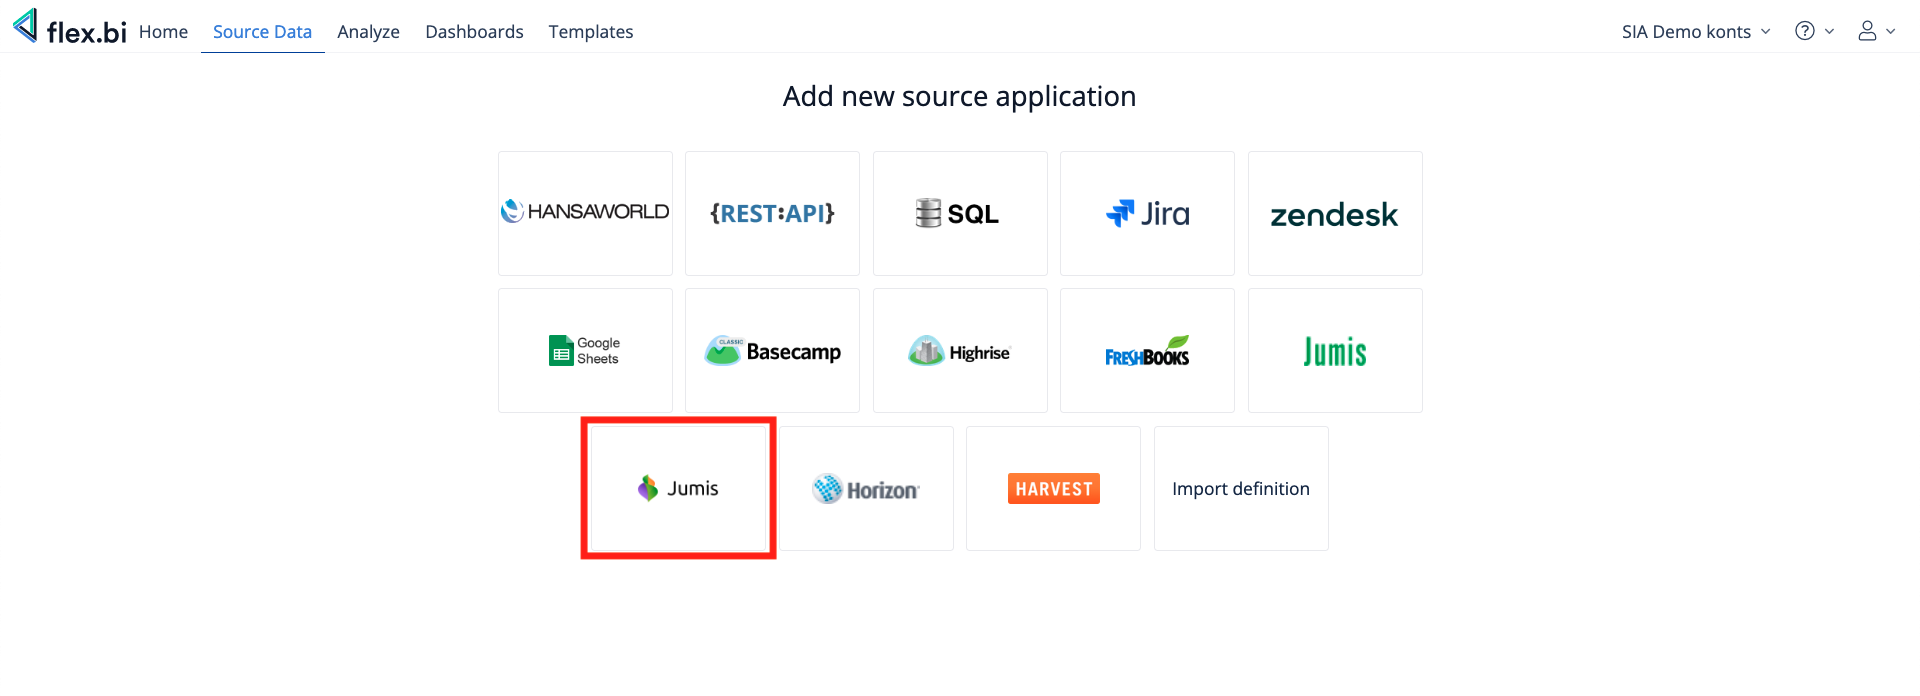Open the user profile dropdown
1920x696 pixels.
[x=1876, y=31]
